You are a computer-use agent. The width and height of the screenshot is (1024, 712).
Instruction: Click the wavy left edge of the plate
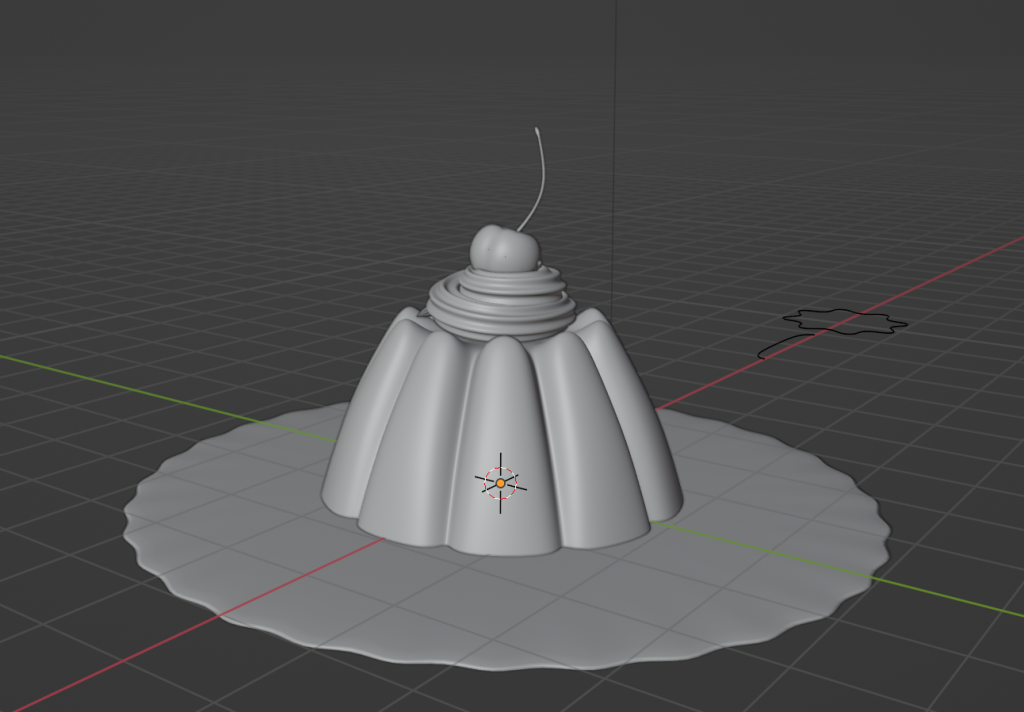tap(128, 512)
